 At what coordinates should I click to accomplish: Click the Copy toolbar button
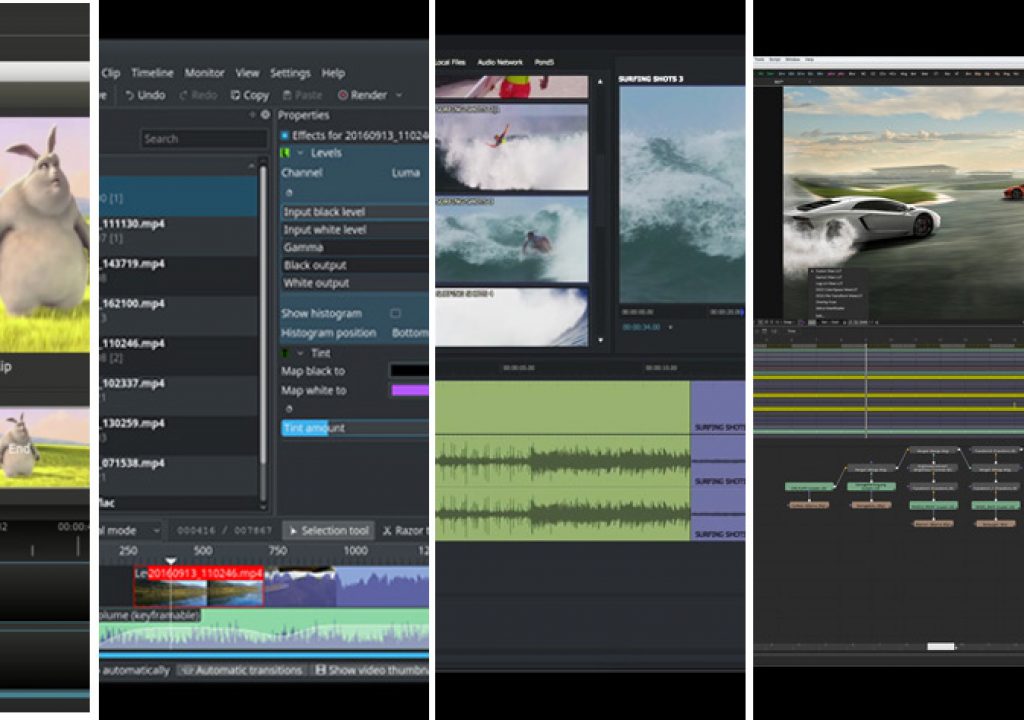pyautogui.click(x=250, y=95)
